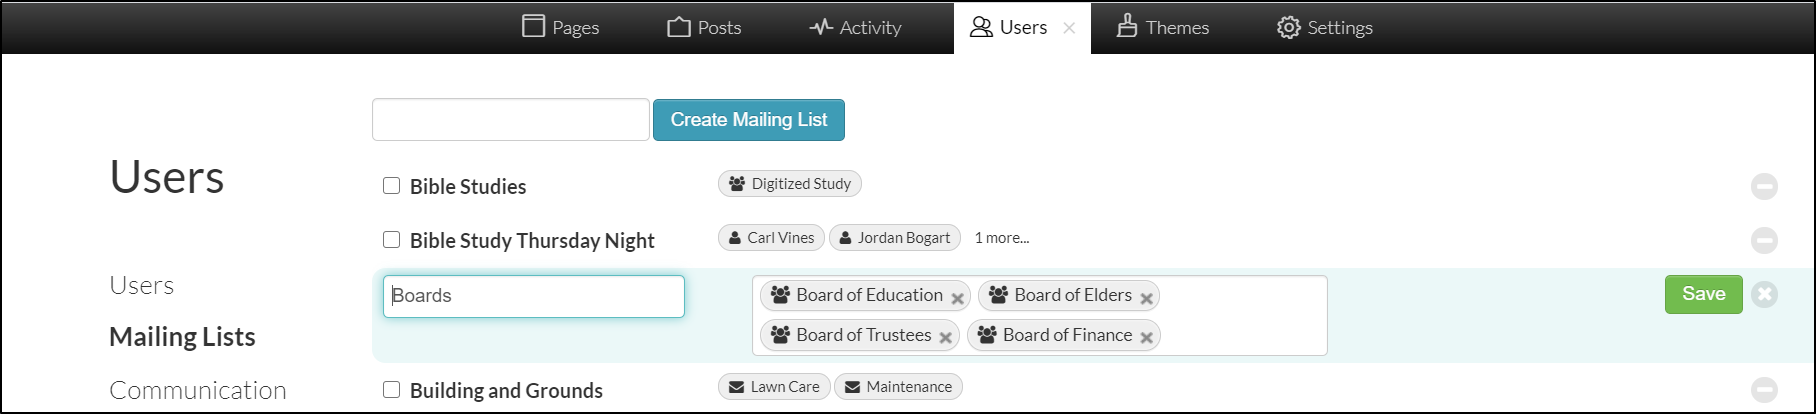The image size is (1816, 414).
Task: Save the Boards mailing list
Action: click(1703, 294)
